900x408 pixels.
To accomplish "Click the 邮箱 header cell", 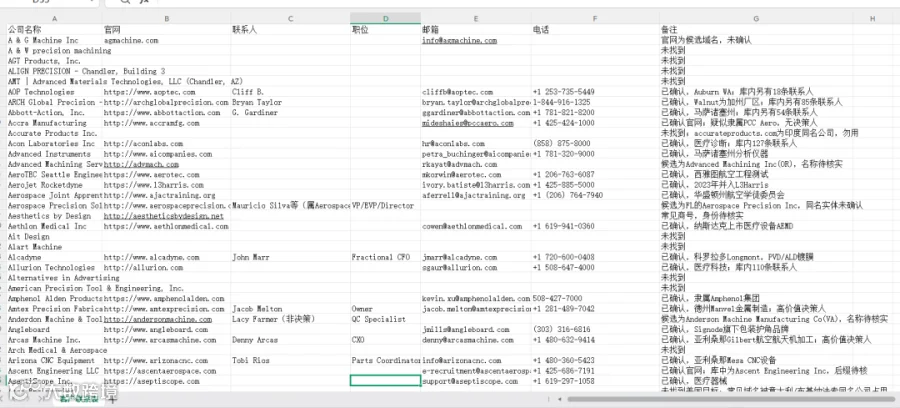I will (x=476, y=29).
